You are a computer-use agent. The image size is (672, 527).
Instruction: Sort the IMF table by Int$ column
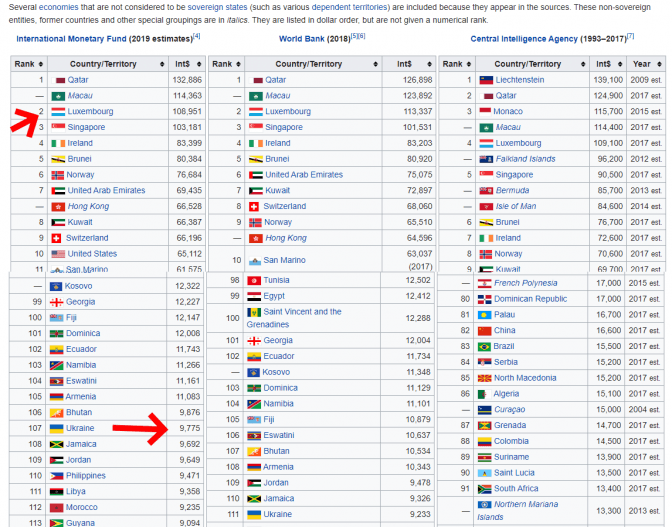(x=189, y=63)
